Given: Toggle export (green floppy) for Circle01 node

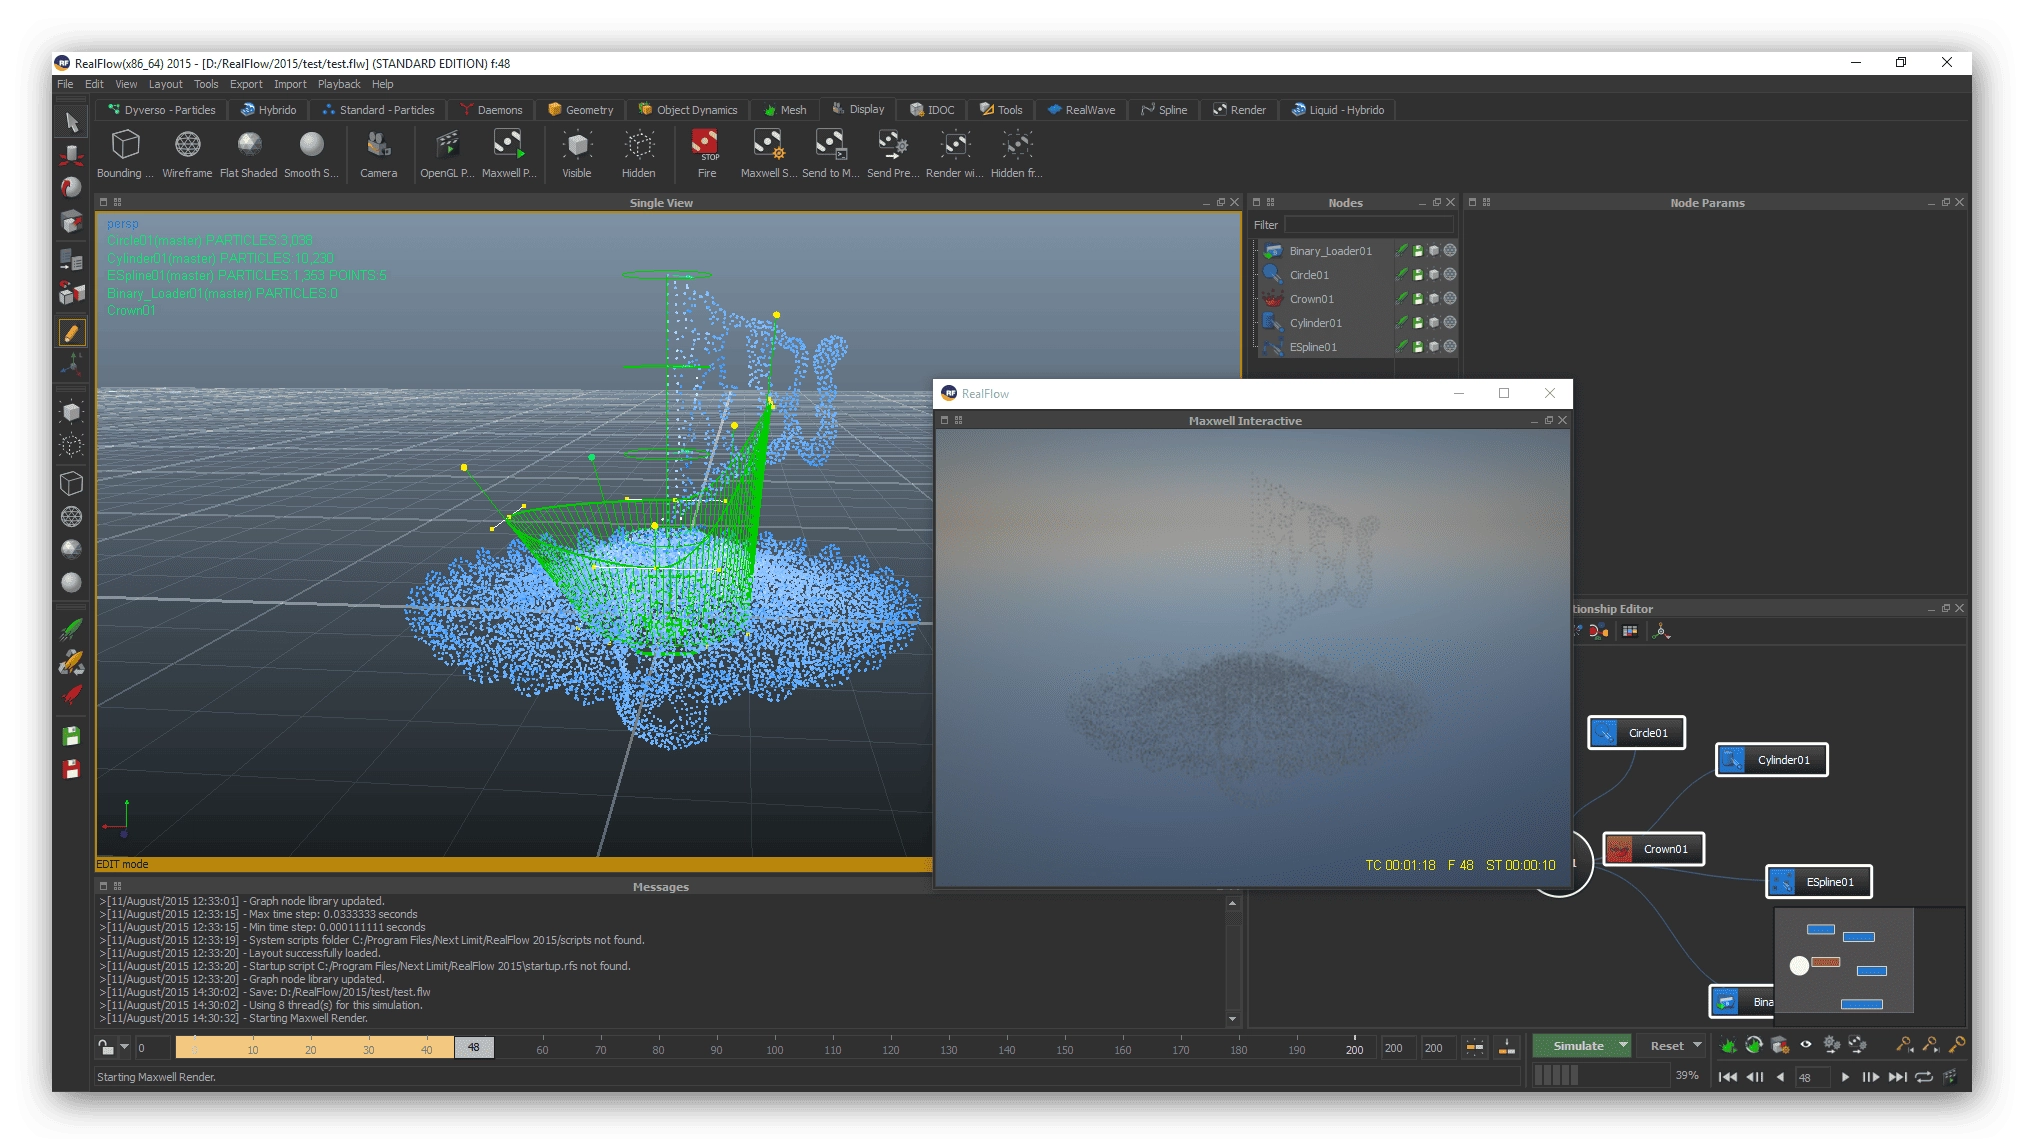Looking at the screenshot, I should coord(1418,275).
